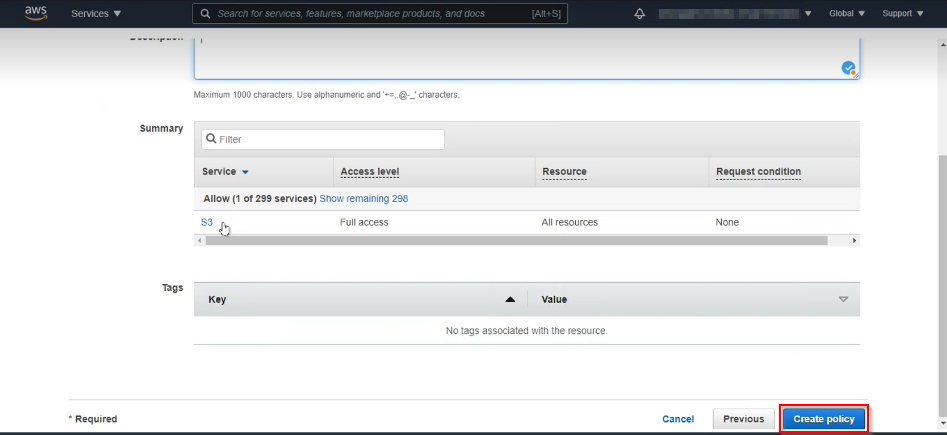Image resolution: width=947 pixels, height=435 pixels.
Task: Click the No tags associated message
Action: coord(527,330)
